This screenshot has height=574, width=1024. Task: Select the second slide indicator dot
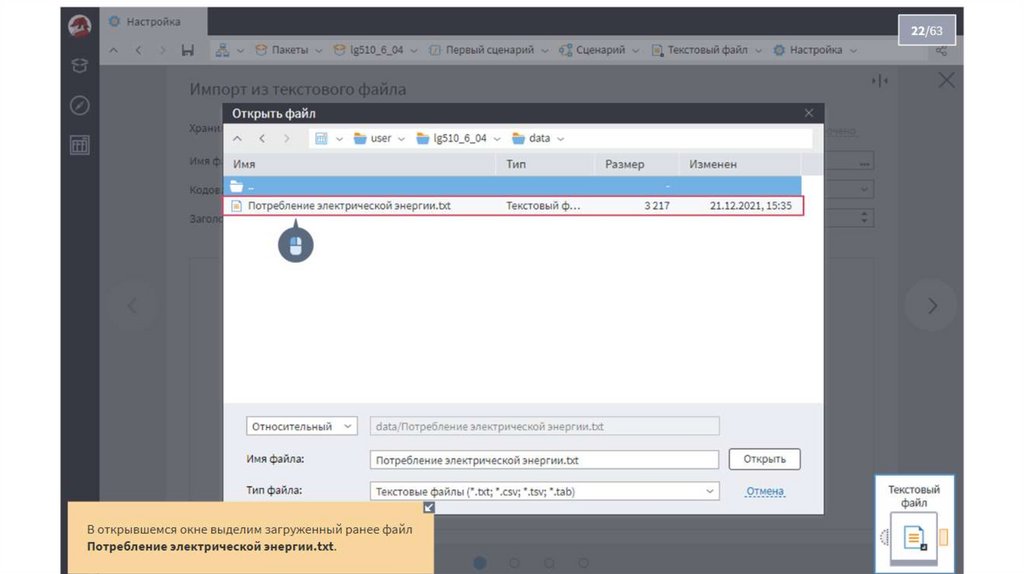tap(513, 563)
